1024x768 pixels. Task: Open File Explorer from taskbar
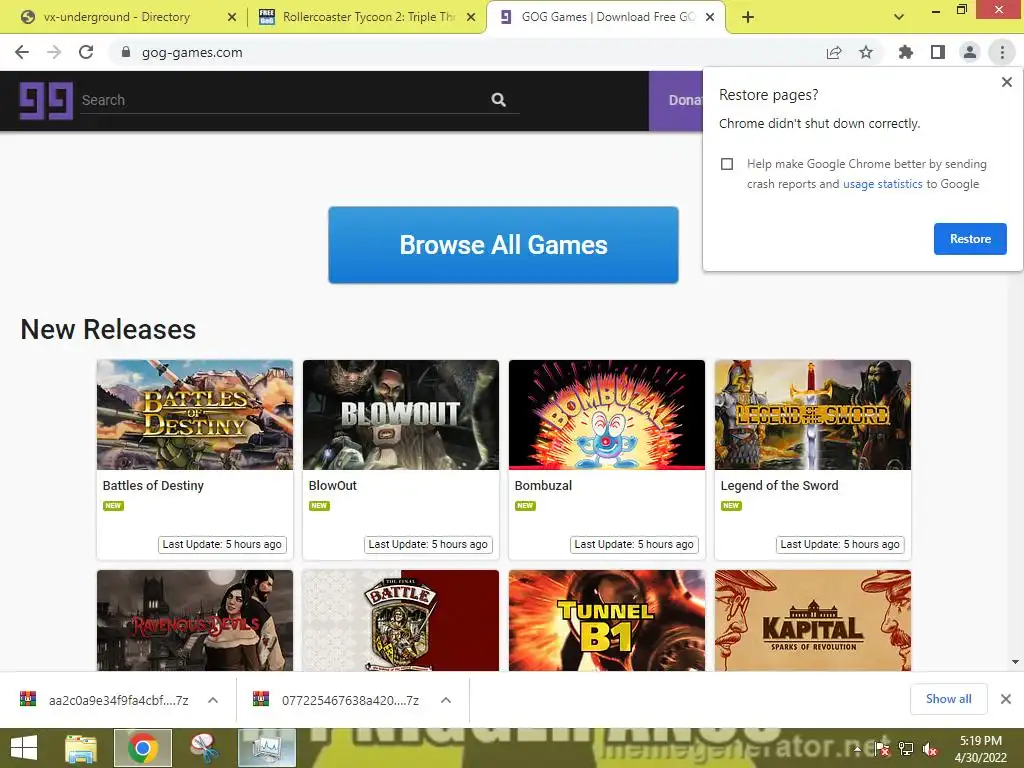(81, 748)
